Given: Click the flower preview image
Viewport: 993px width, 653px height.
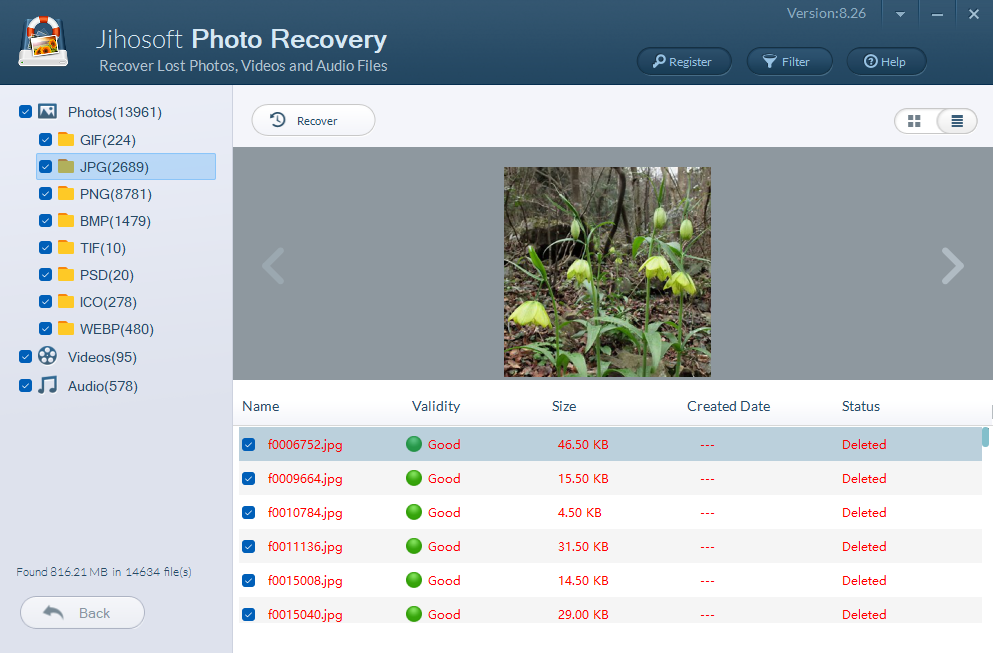Looking at the screenshot, I should pyautogui.click(x=607, y=272).
